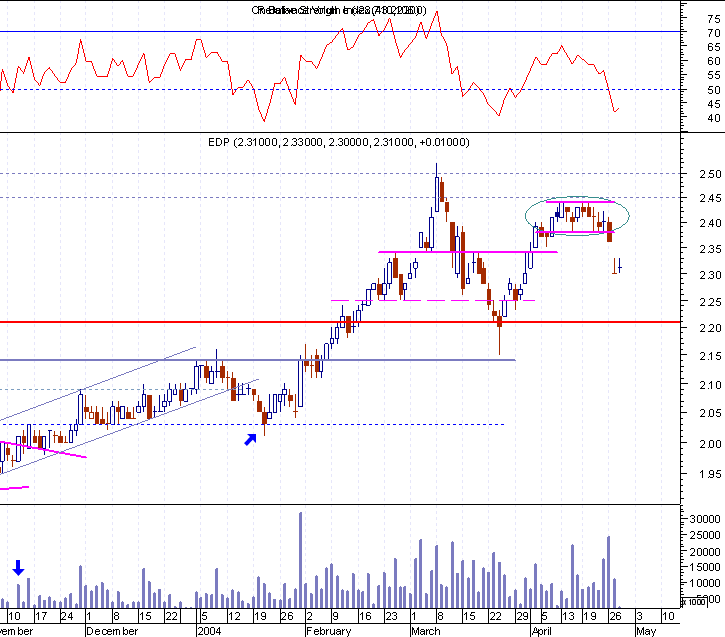Click the March month label
The image size is (725, 637).
click(426, 631)
